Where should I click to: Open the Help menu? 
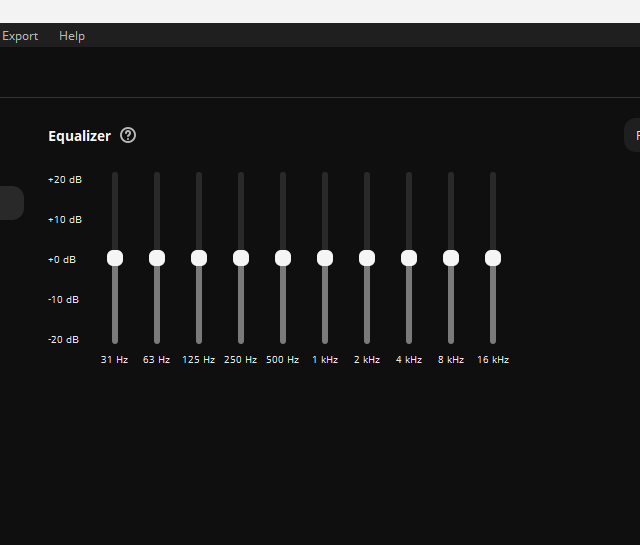coord(72,36)
